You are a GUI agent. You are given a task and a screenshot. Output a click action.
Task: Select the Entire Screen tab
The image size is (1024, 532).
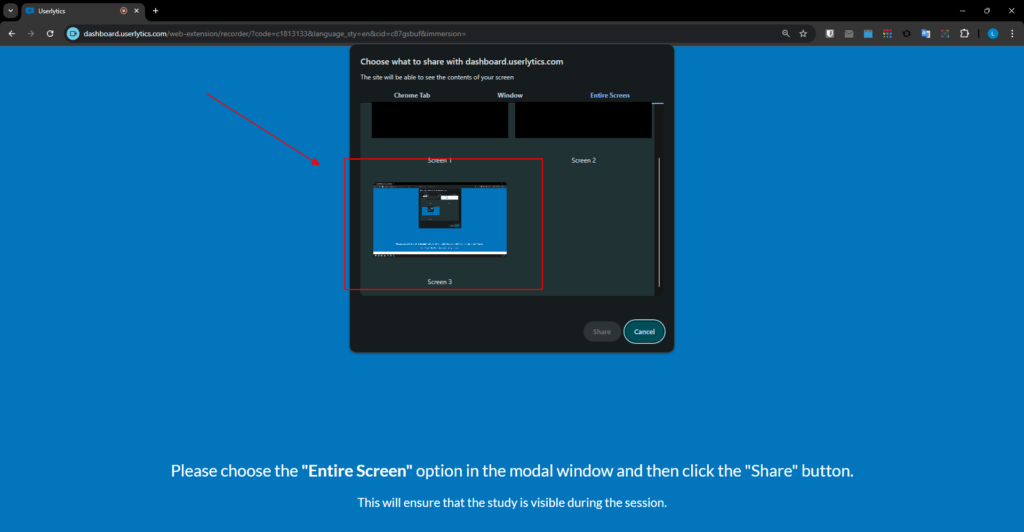coord(610,95)
